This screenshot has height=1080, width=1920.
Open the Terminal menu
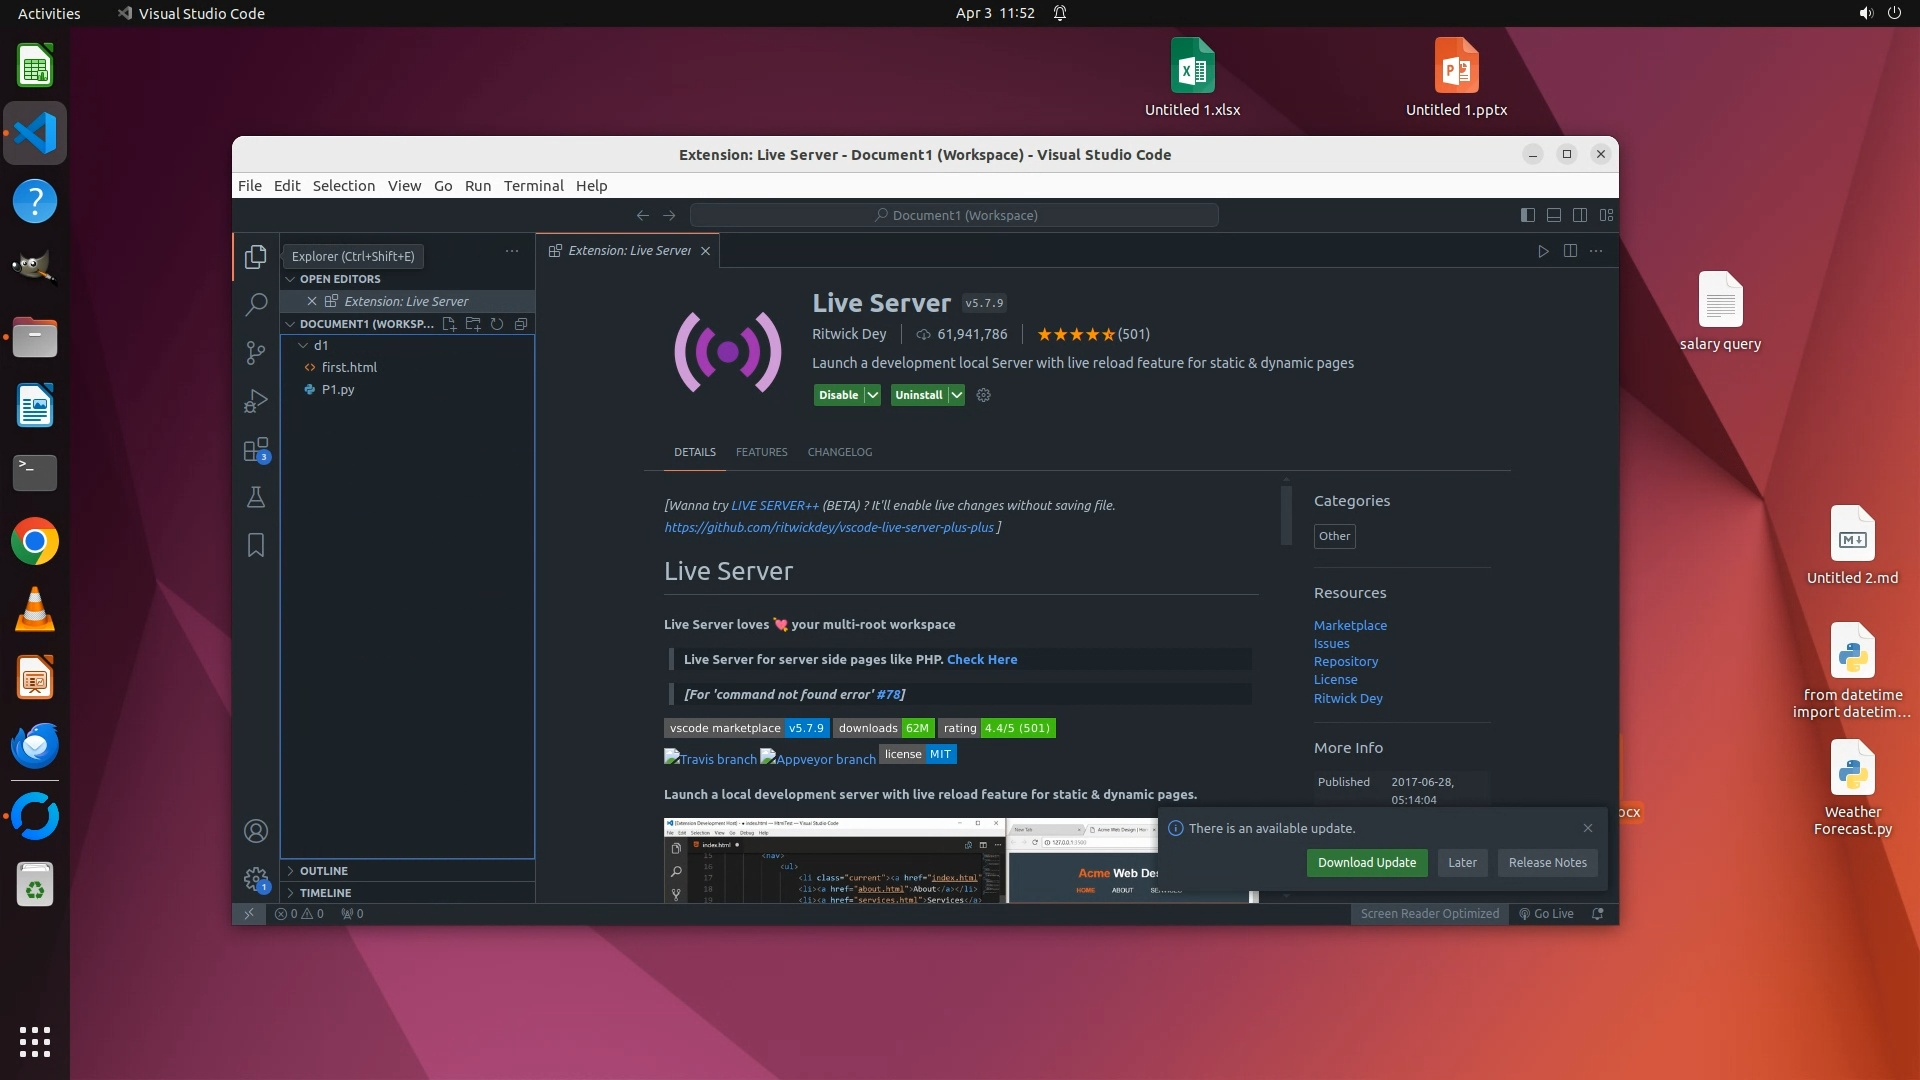click(533, 186)
